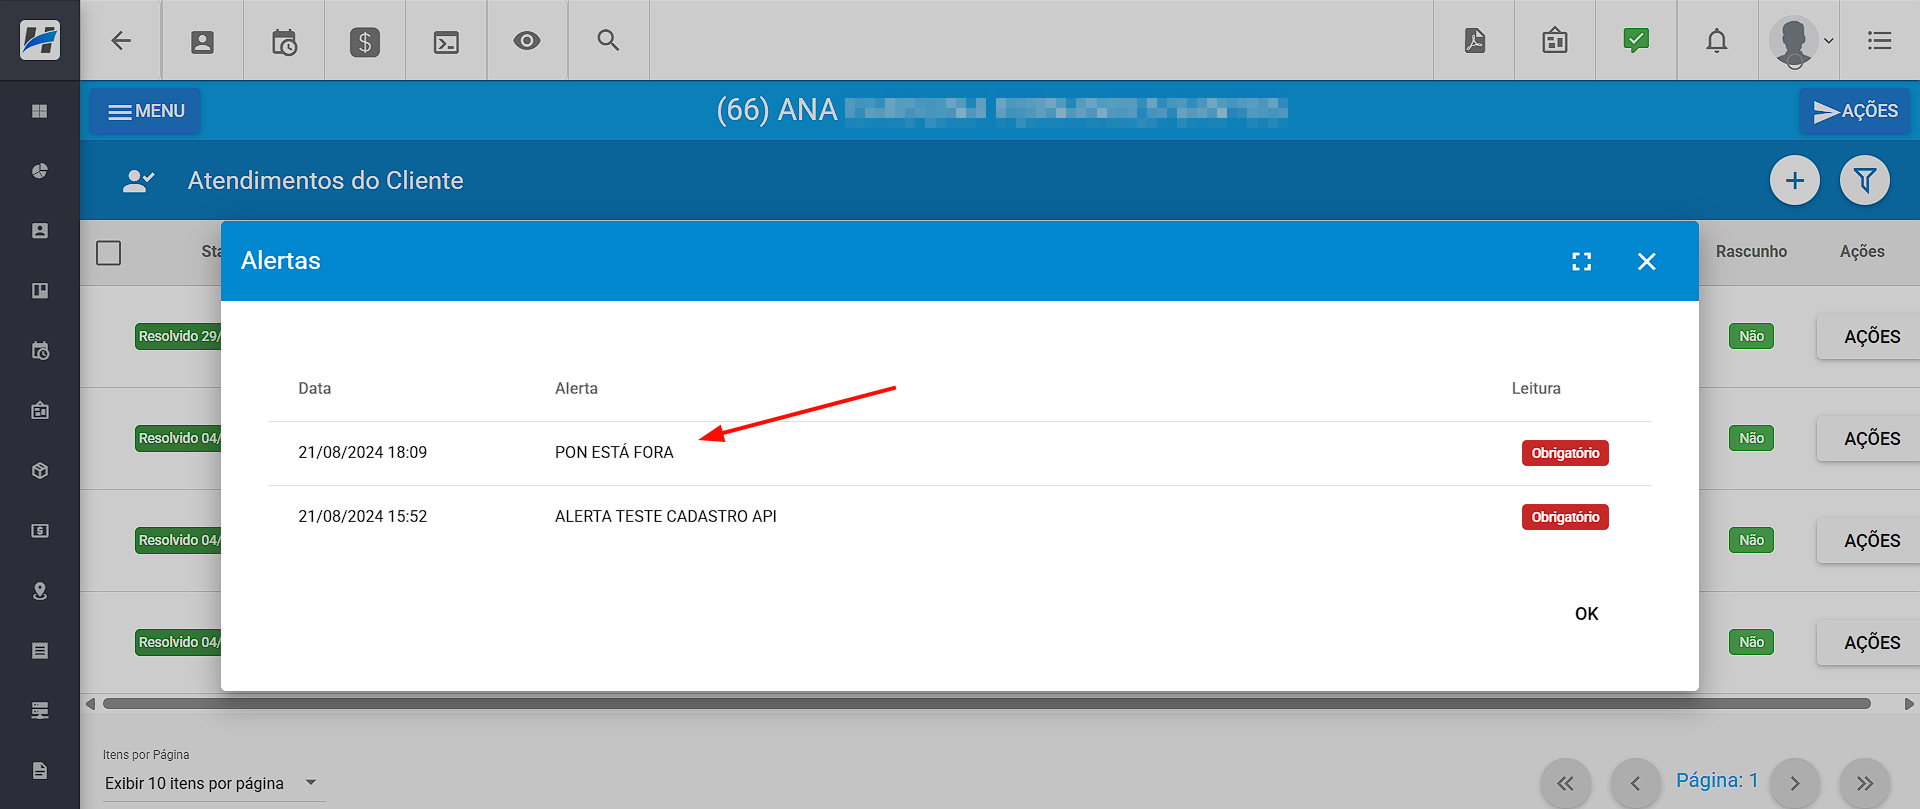The width and height of the screenshot is (1920, 809).
Task: Click the scrollbar right arrow
Action: click(1908, 704)
